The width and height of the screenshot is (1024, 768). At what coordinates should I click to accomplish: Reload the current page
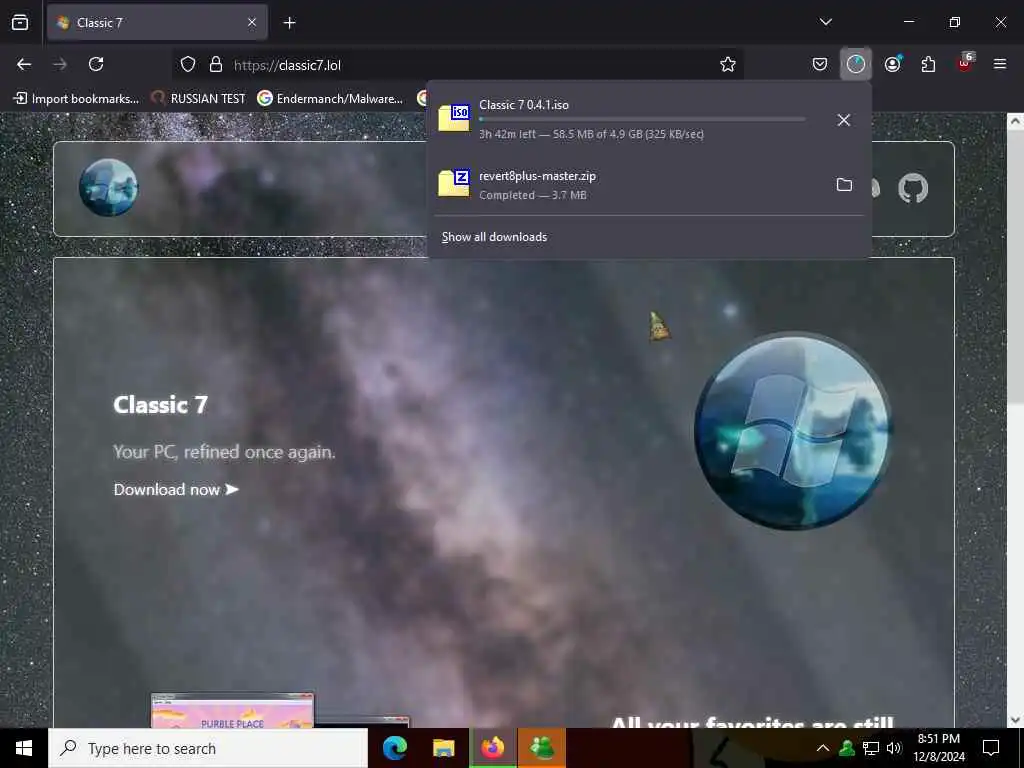(96, 64)
